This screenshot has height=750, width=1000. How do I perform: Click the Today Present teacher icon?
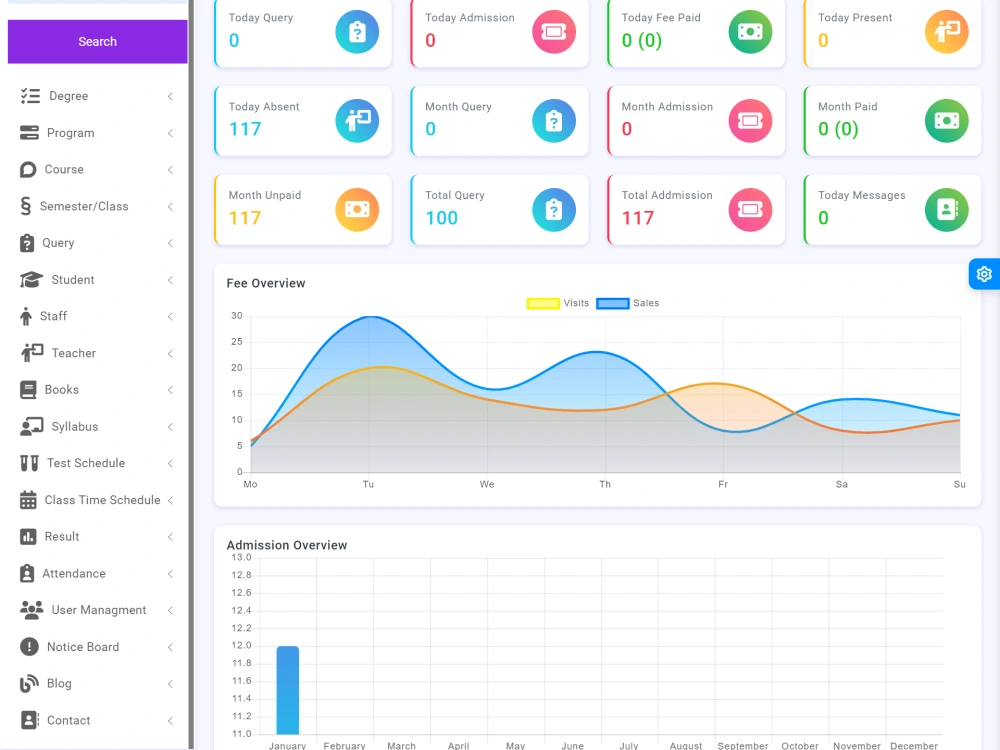click(946, 32)
